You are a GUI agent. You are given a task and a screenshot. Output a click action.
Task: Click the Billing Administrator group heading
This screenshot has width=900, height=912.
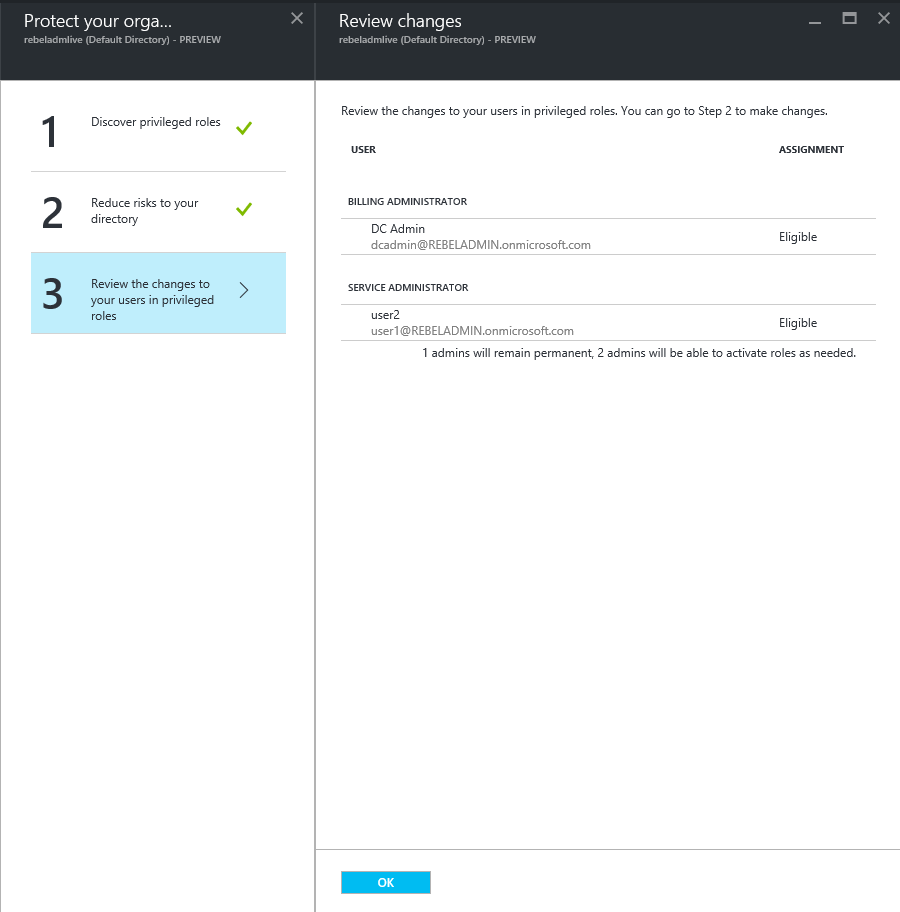tap(407, 201)
